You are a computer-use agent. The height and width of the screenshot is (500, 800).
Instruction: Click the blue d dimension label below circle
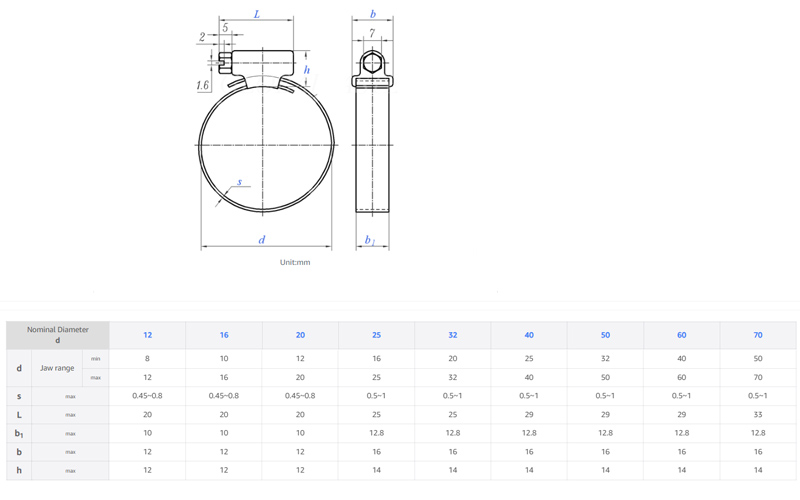coord(262,240)
